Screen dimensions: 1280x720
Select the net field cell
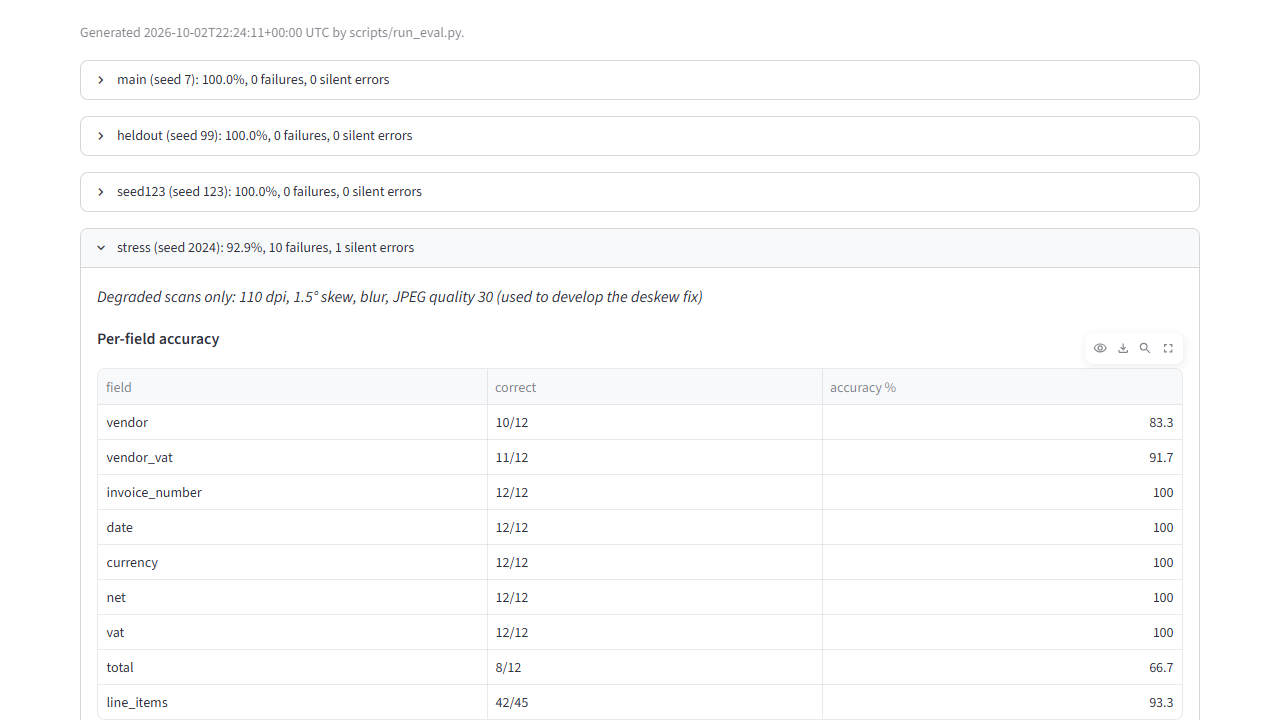[292, 597]
